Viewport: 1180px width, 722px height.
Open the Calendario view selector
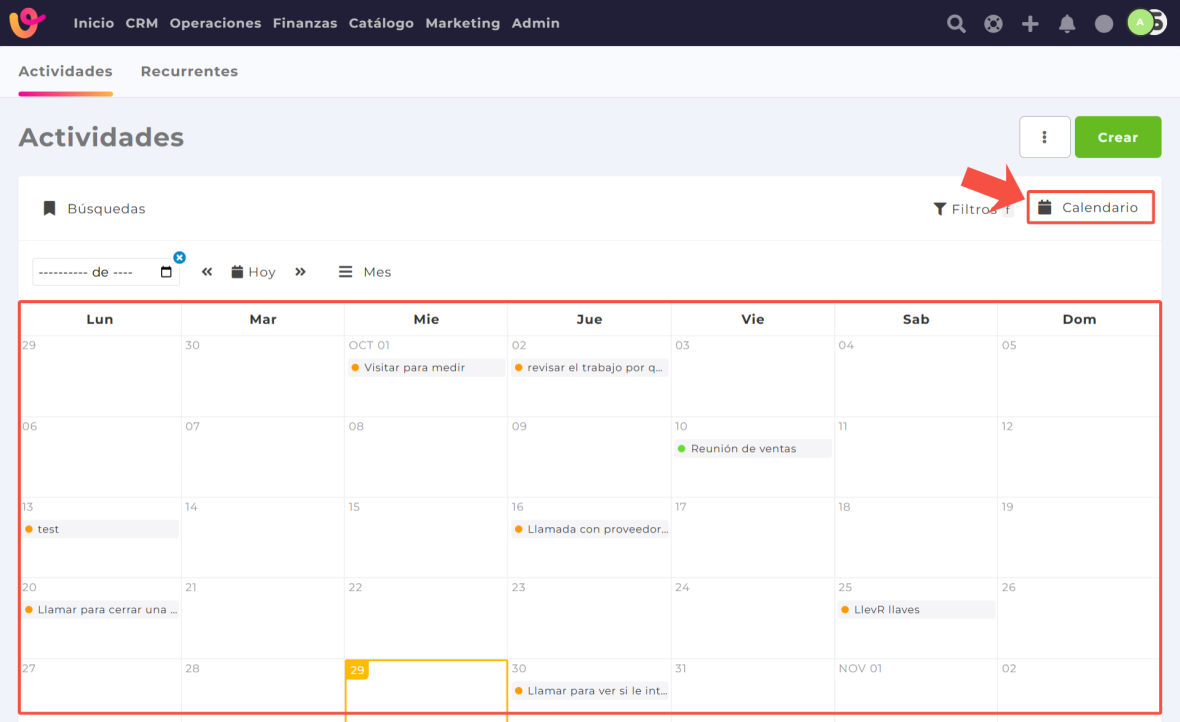pos(1090,208)
